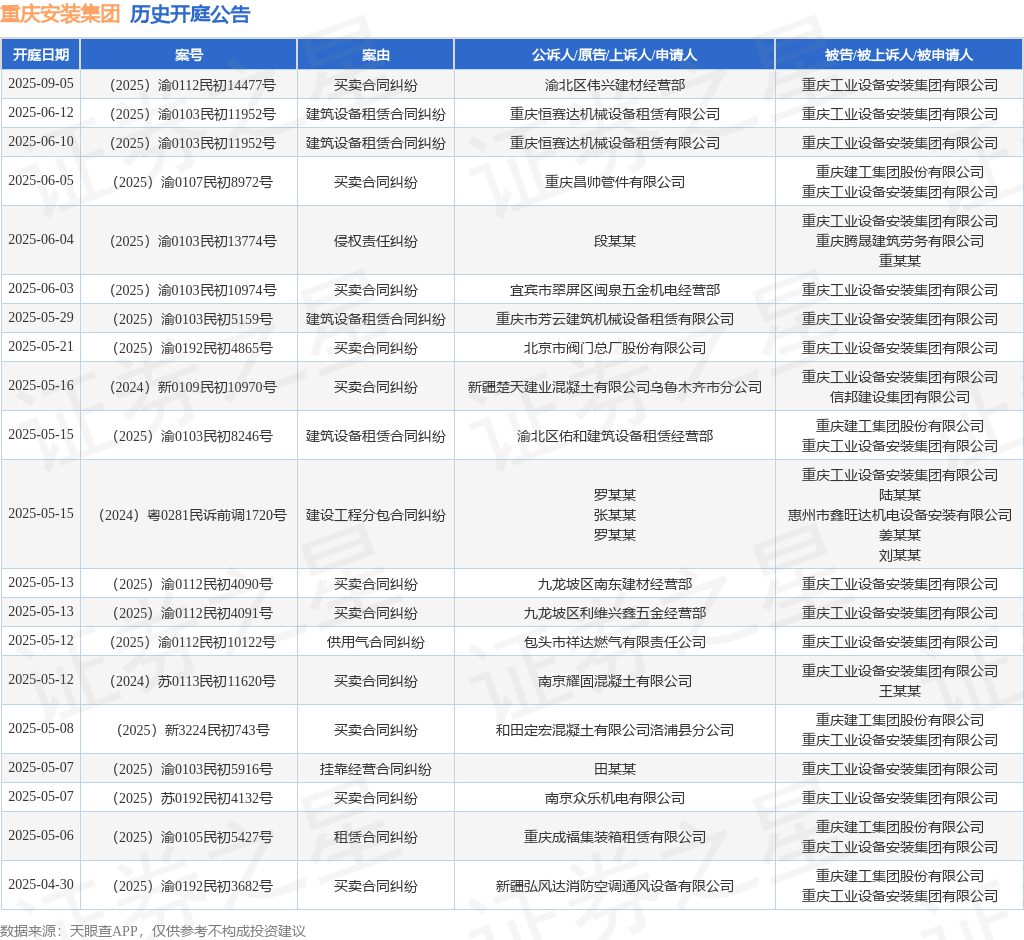Click case number 渝0103民初5916号
Image resolution: width=1024 pixels, height=940 pixels.
click(217, 770)
